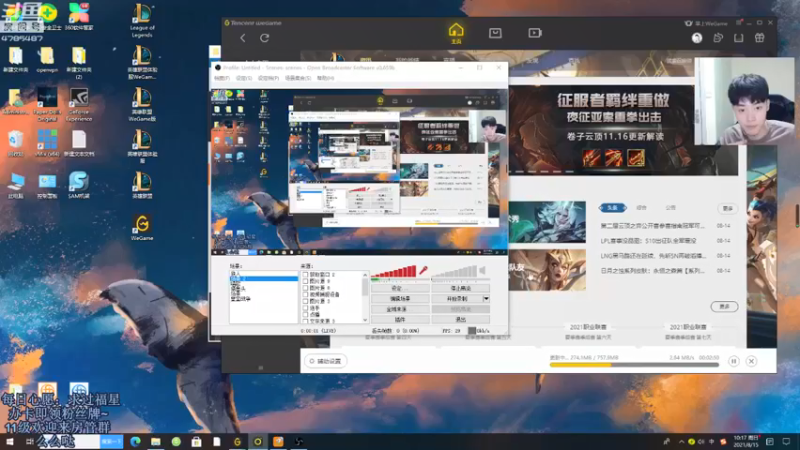Open the 第二届云顶之弈公开赛 news item
Image resolution: width=800 pixels, height=450 pixels.
click(x=653, y=226)
